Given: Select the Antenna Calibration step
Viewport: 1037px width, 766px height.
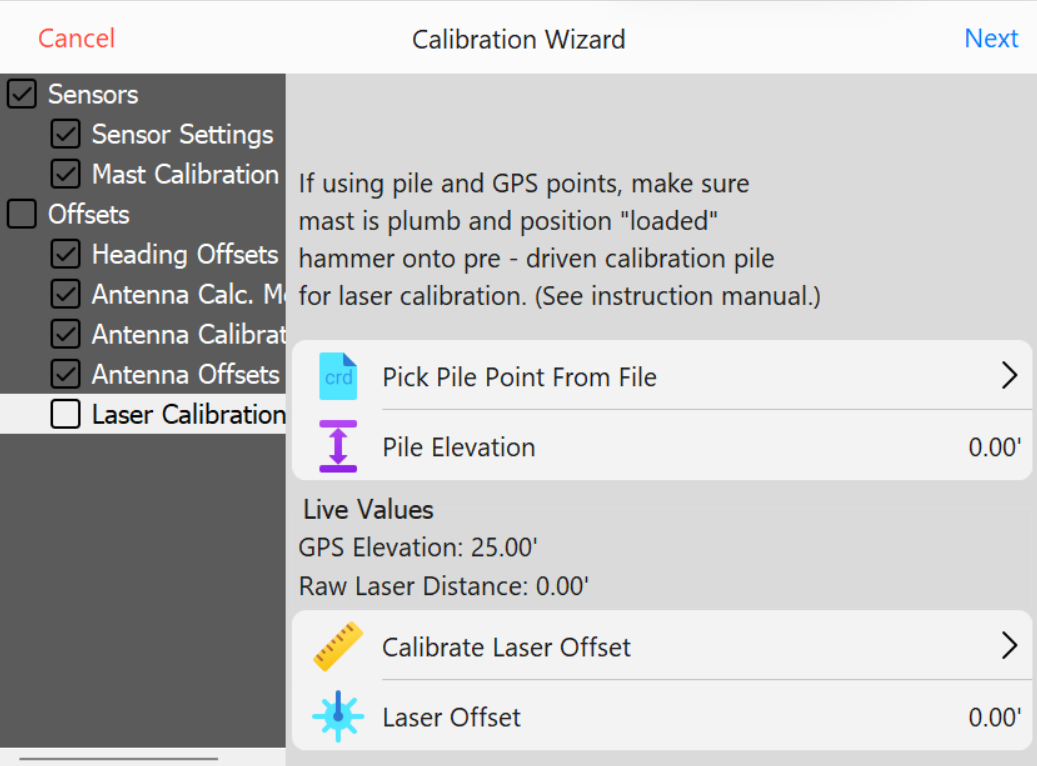Looking at the screenshot, I should click(x=188, y=334).
